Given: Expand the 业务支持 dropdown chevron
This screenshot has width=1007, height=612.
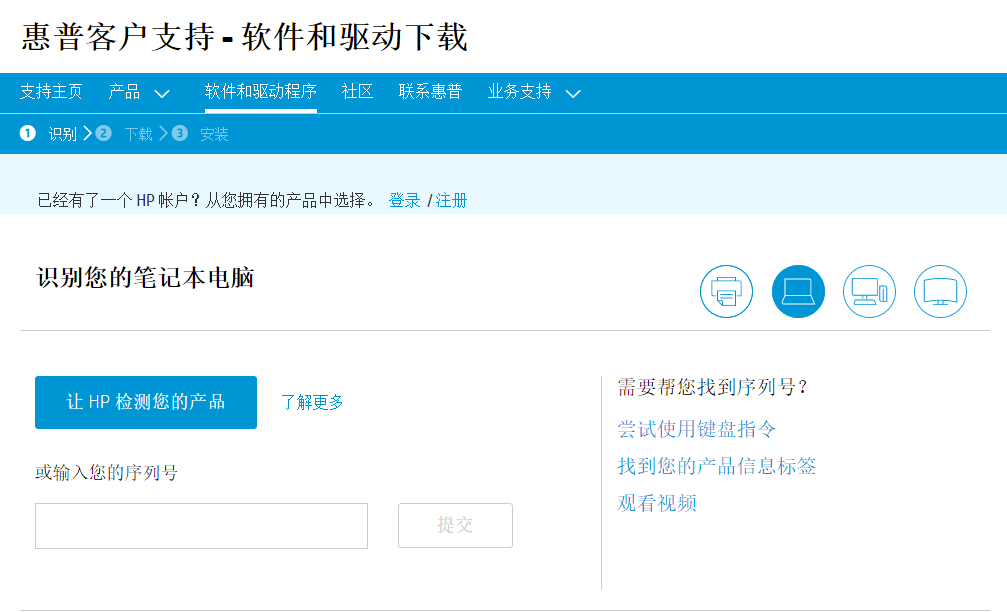Looking at the screenshot, I should point(573,94).
